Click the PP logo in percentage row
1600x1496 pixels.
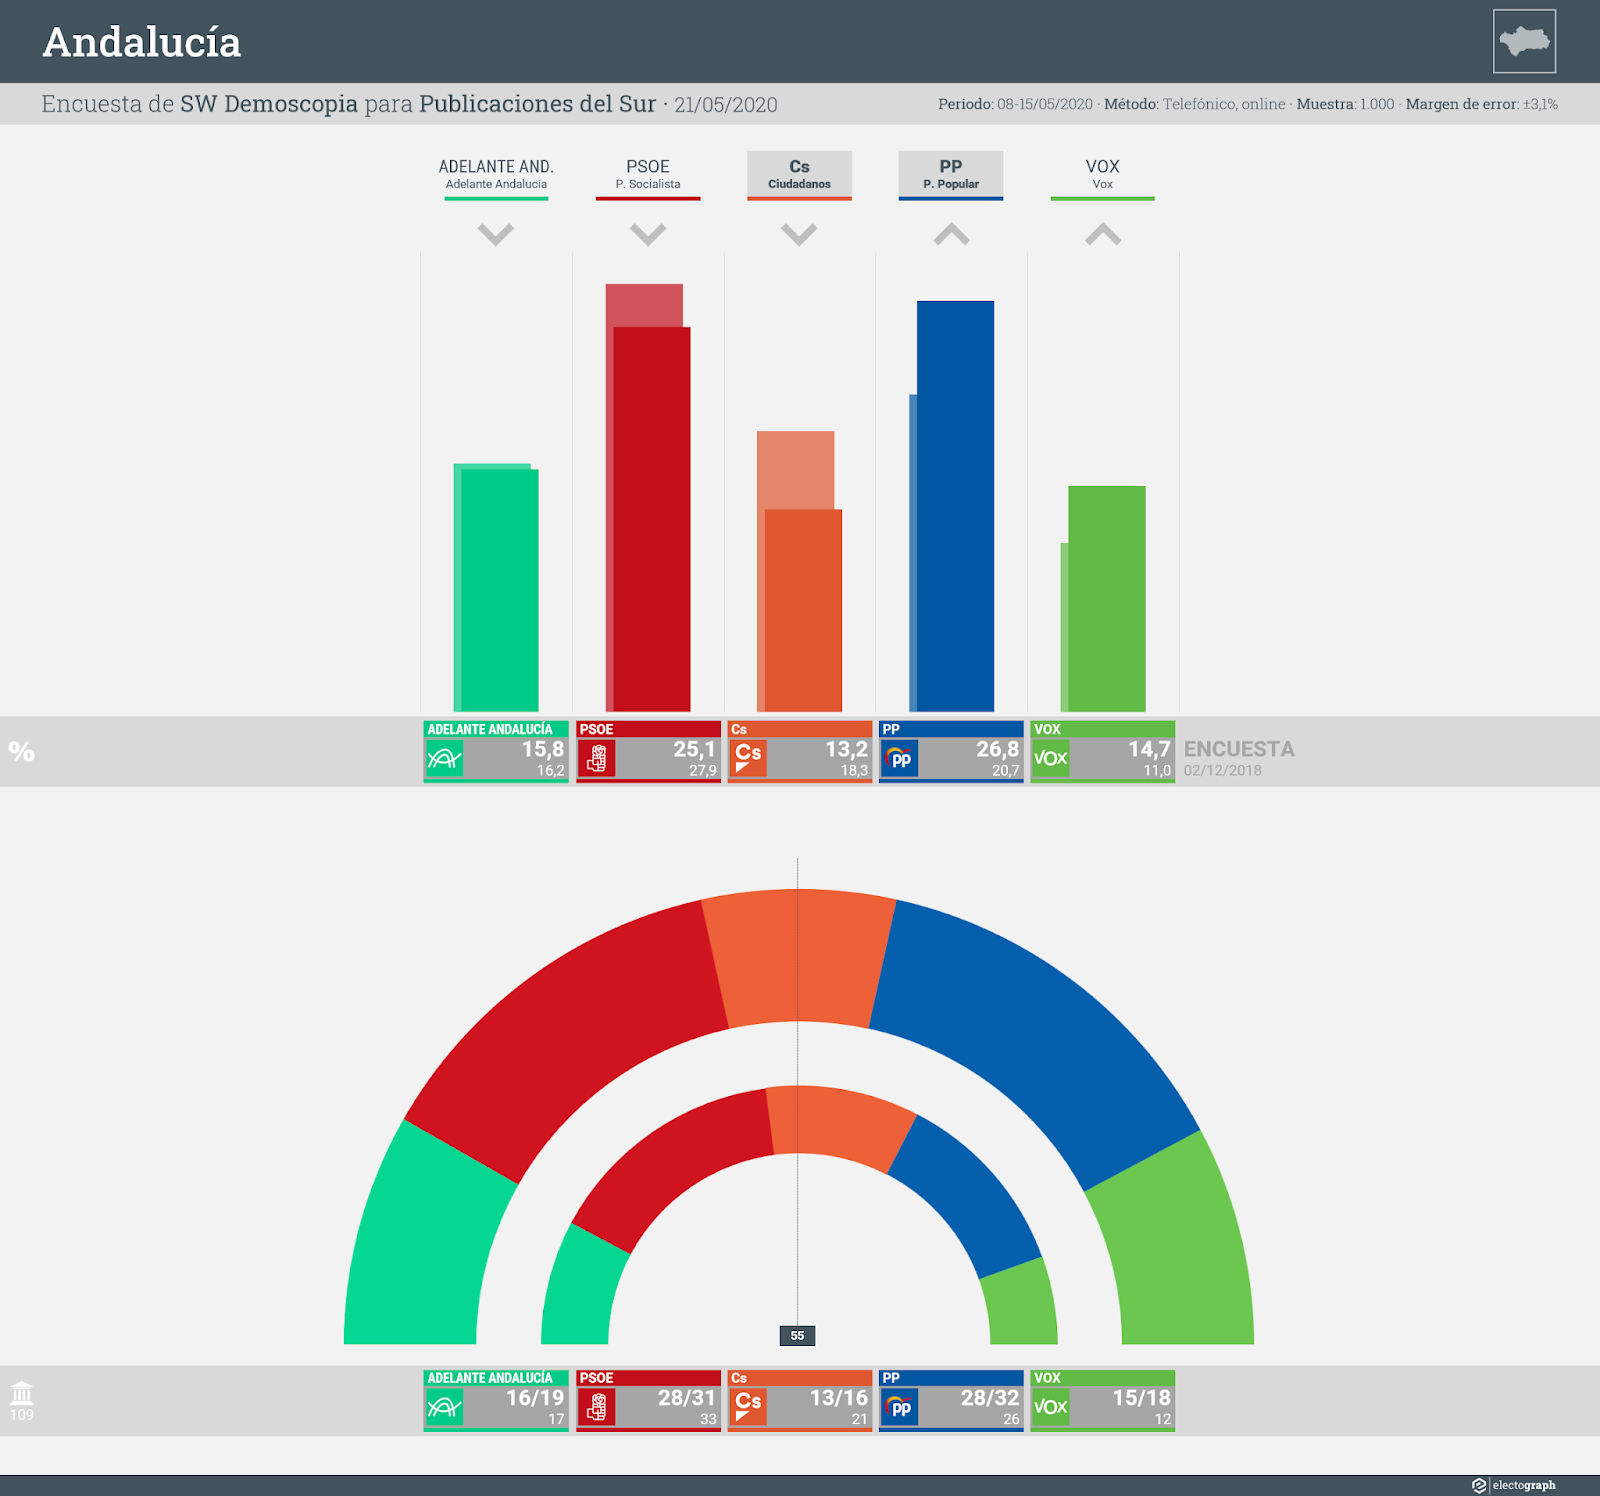(x=900, y=759)
